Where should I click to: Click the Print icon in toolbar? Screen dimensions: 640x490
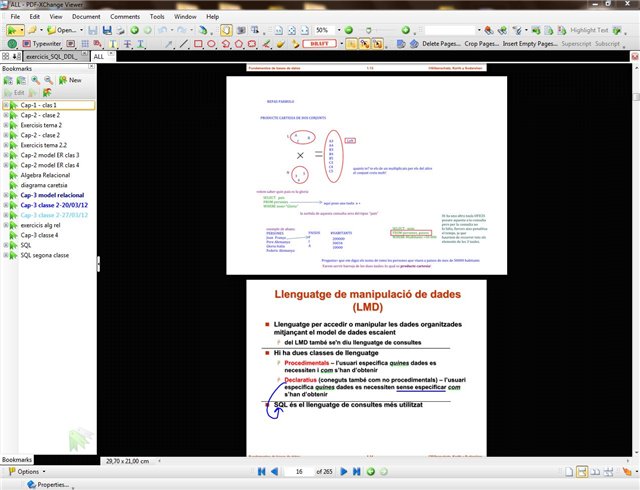[x=120, y=30]
